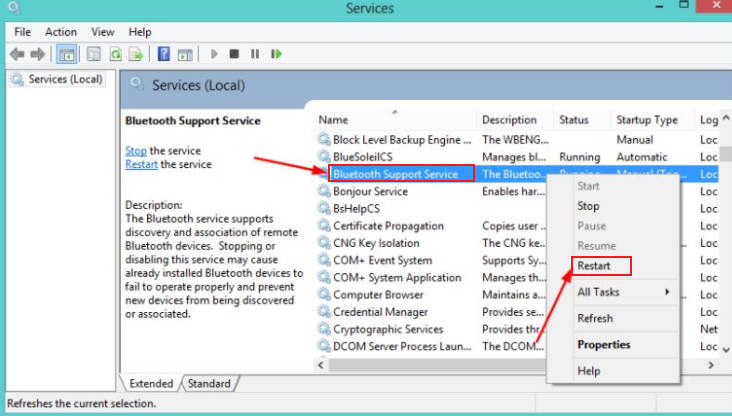Screen dimensions: 732x416
Task: Click gear icon beside COM+ System Application
Action: (x=324, y=277)
